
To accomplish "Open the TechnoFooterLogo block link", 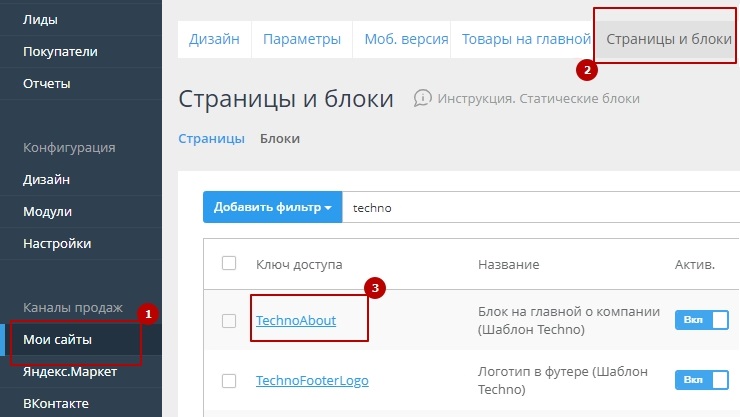I will [310, 380].
